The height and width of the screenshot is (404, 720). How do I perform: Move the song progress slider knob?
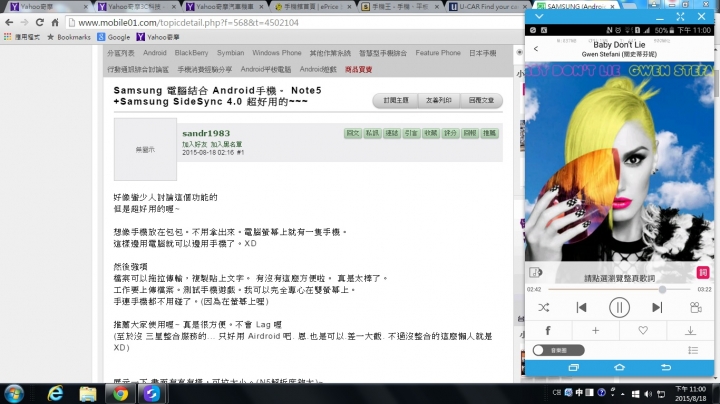[662, 289]
